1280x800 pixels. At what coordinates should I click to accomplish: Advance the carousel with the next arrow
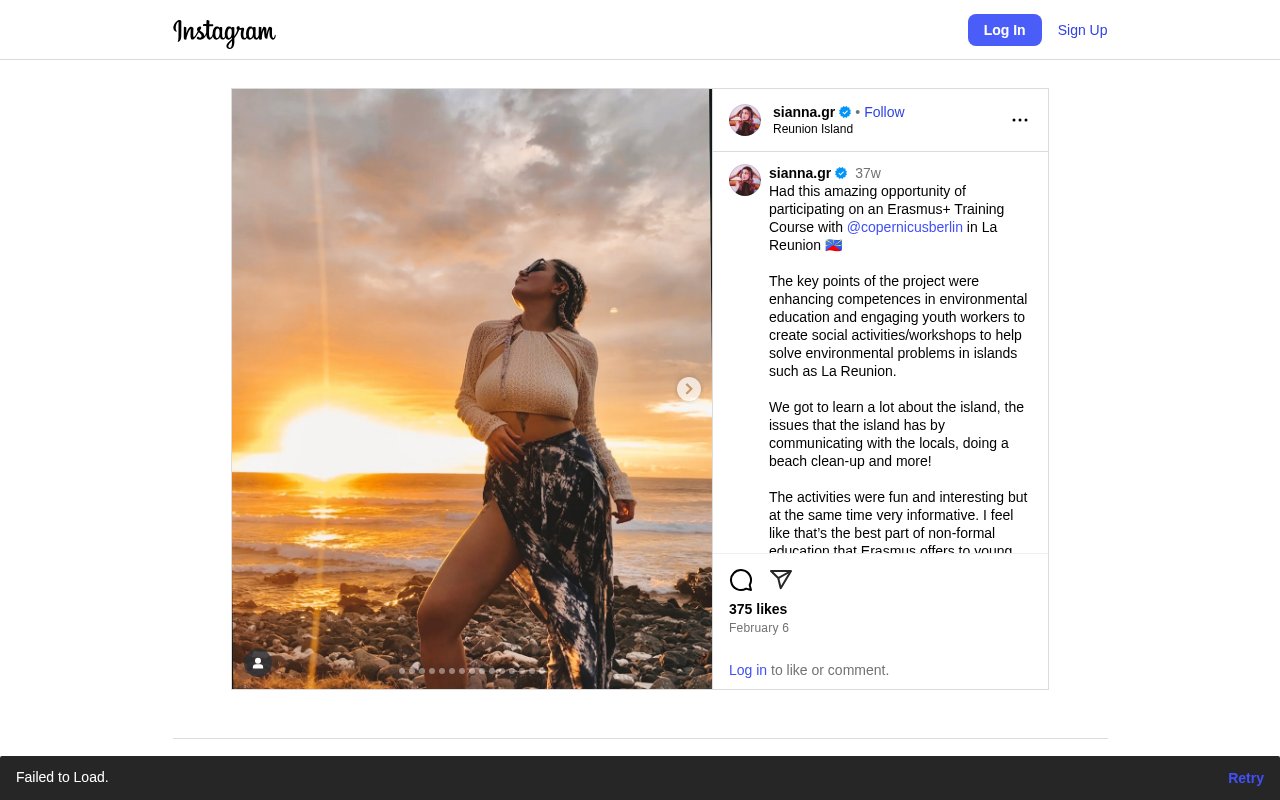pyautogui.click(x=689, y=389)
